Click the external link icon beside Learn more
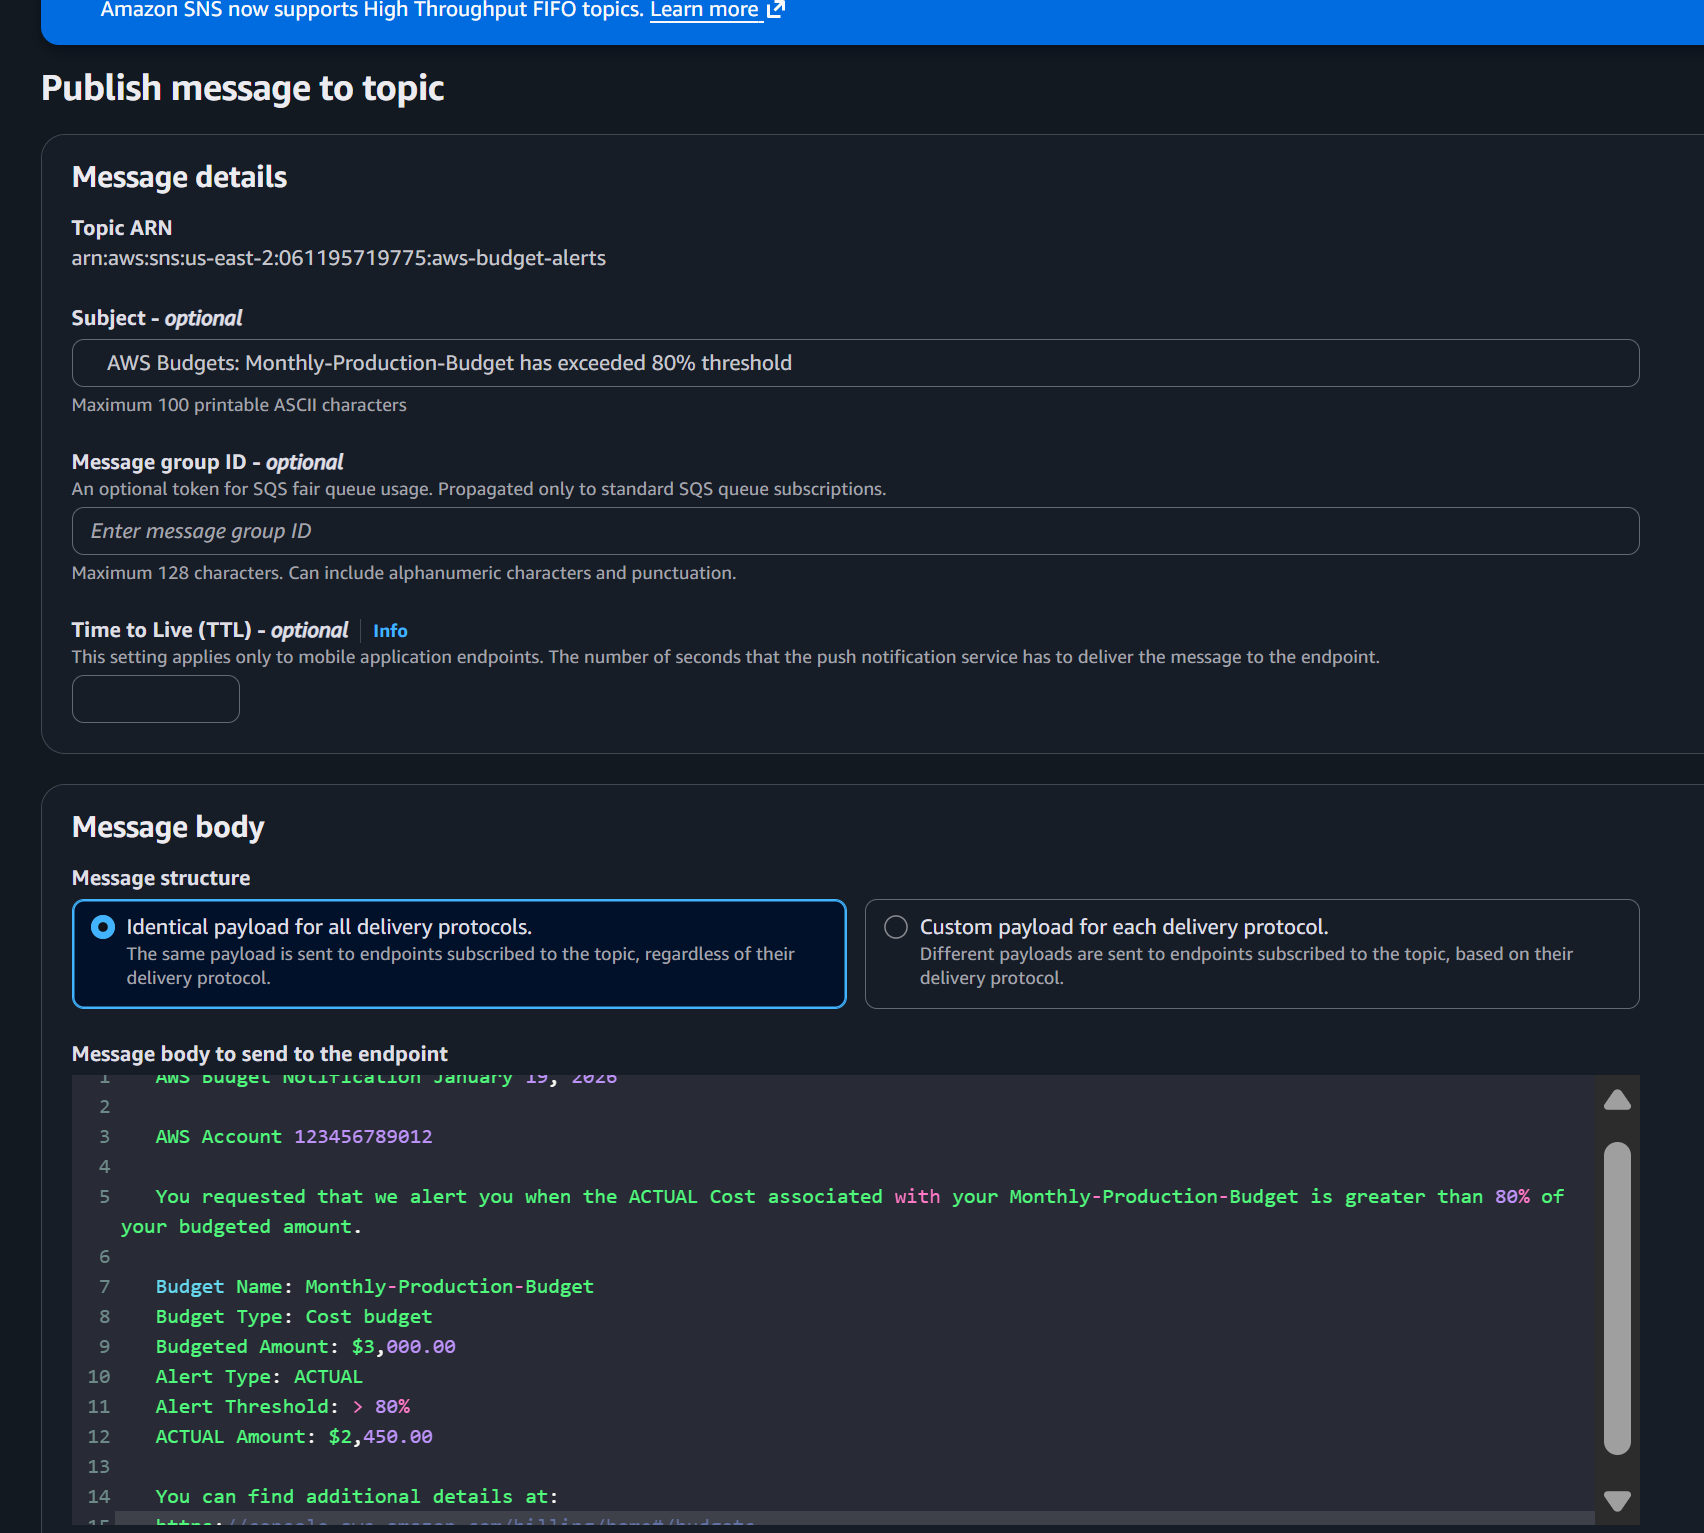The image size is (1704, 1533). [776, 10]
